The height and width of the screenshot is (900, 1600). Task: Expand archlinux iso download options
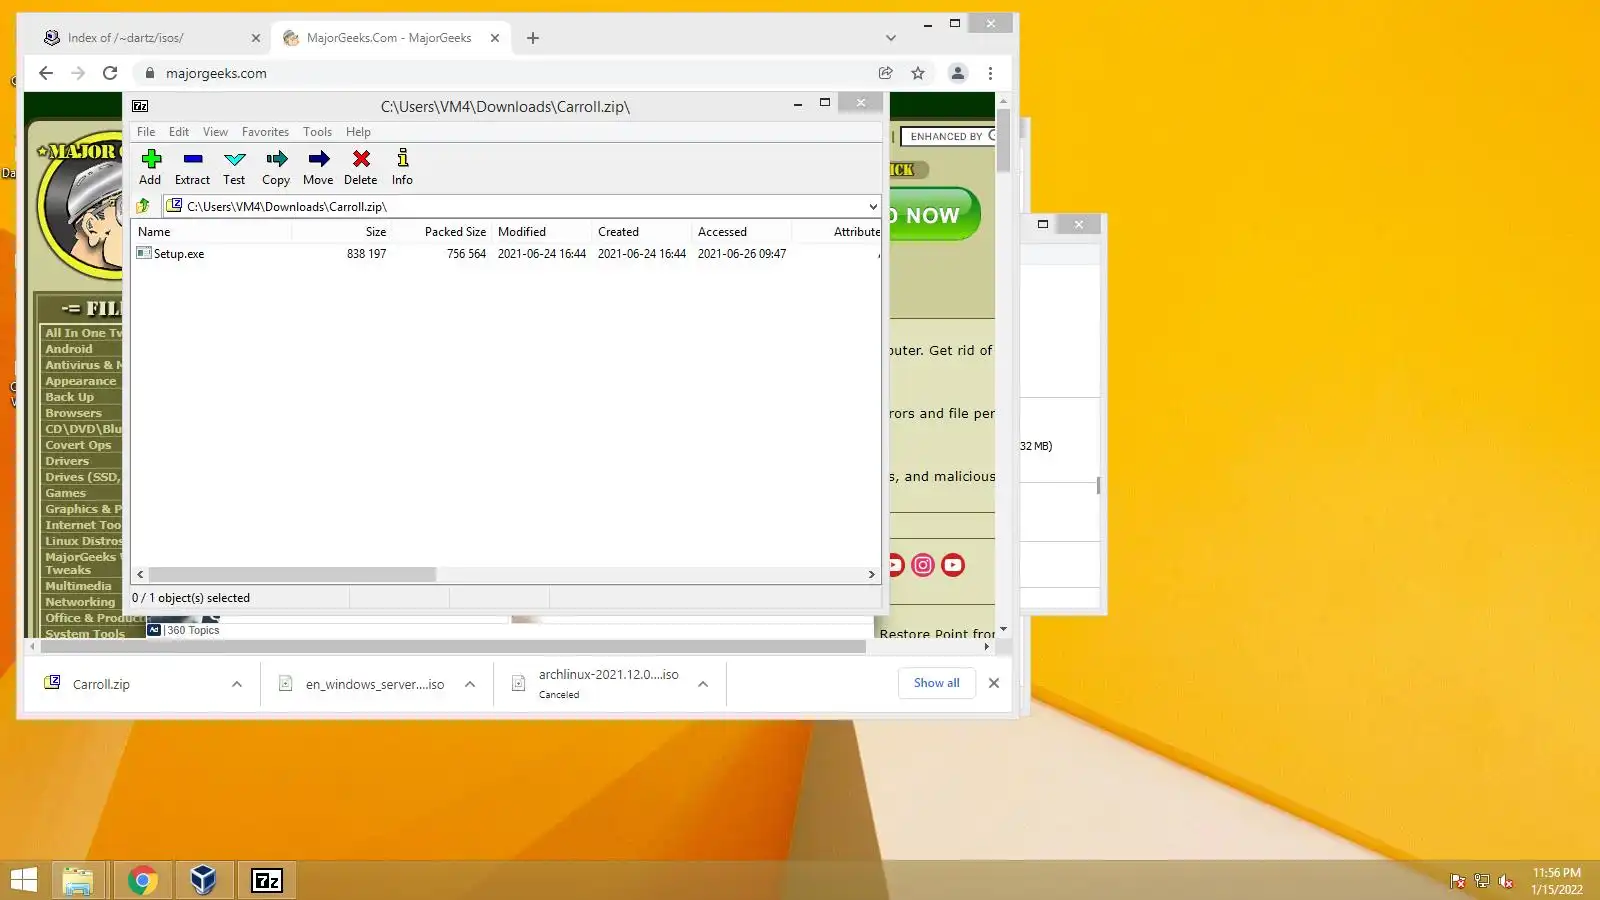coord(703,685)
